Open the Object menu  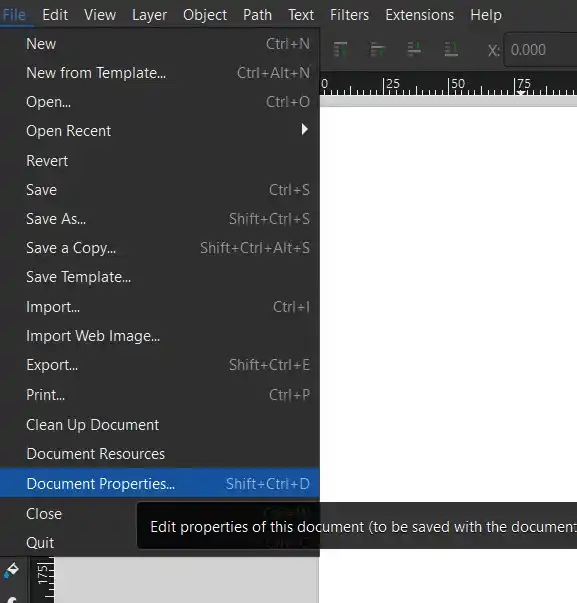[205, 15]
